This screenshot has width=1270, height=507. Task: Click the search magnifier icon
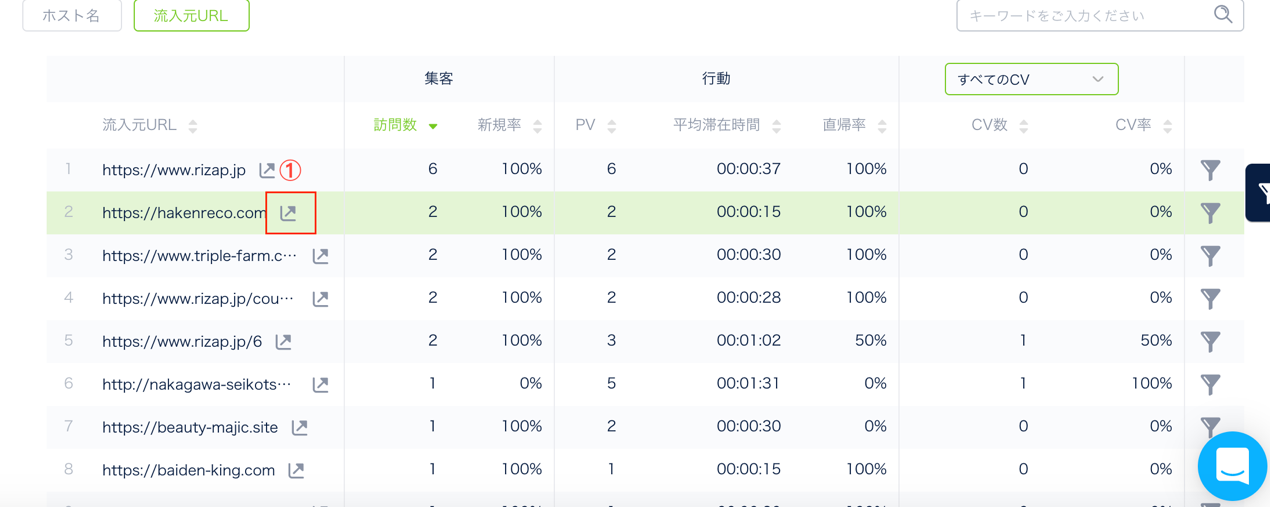(x=1222, y=15)
